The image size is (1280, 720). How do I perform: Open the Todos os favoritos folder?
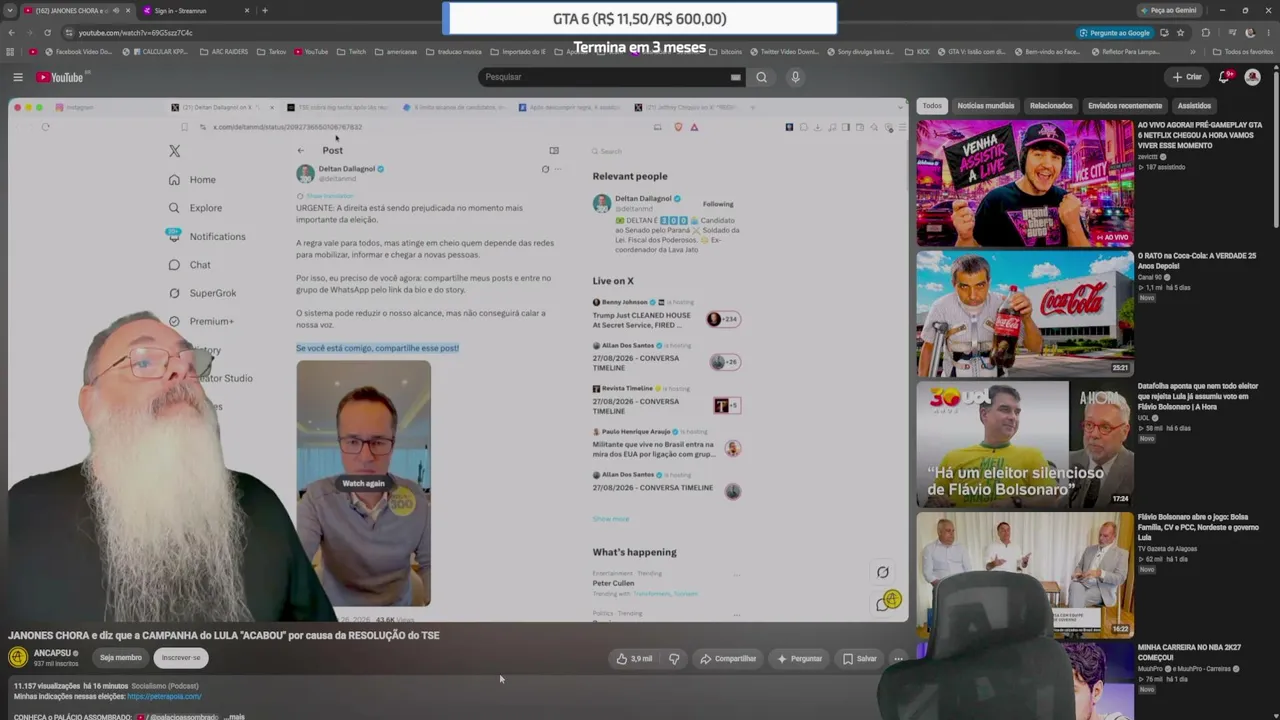pyautogui.click(x=1243, y=52)
